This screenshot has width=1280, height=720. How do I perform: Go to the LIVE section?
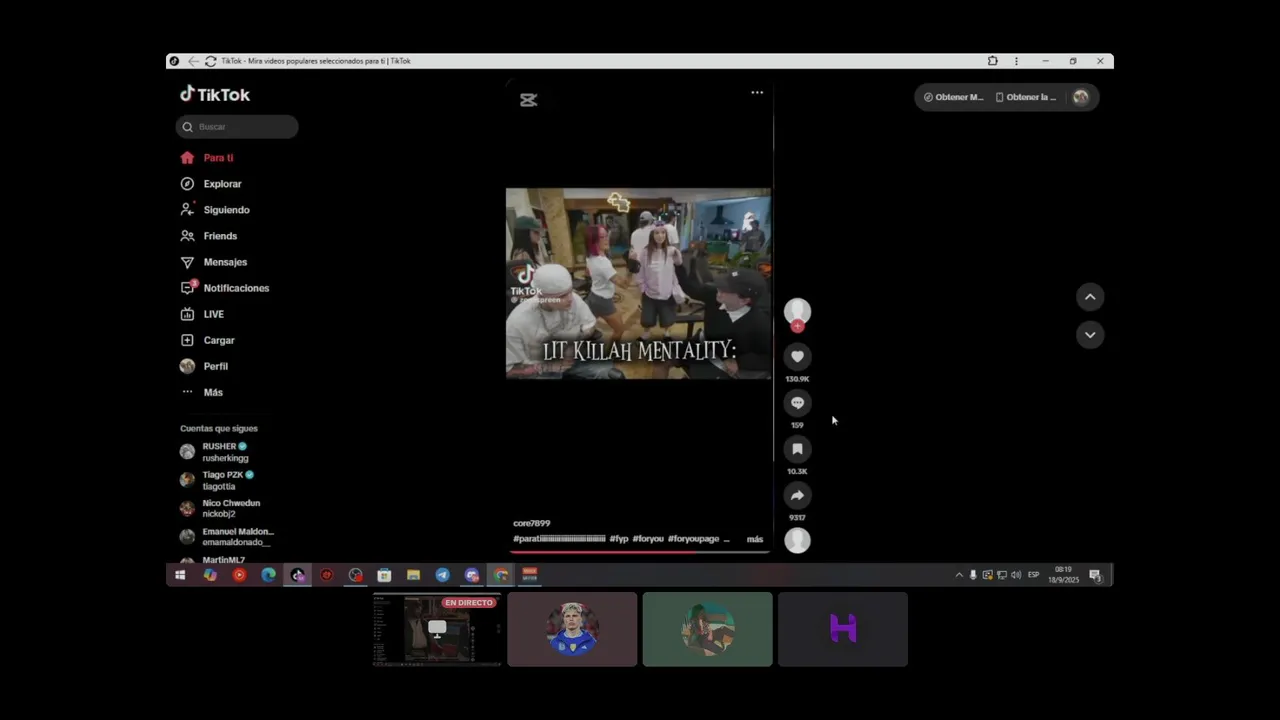click(202, 314)
